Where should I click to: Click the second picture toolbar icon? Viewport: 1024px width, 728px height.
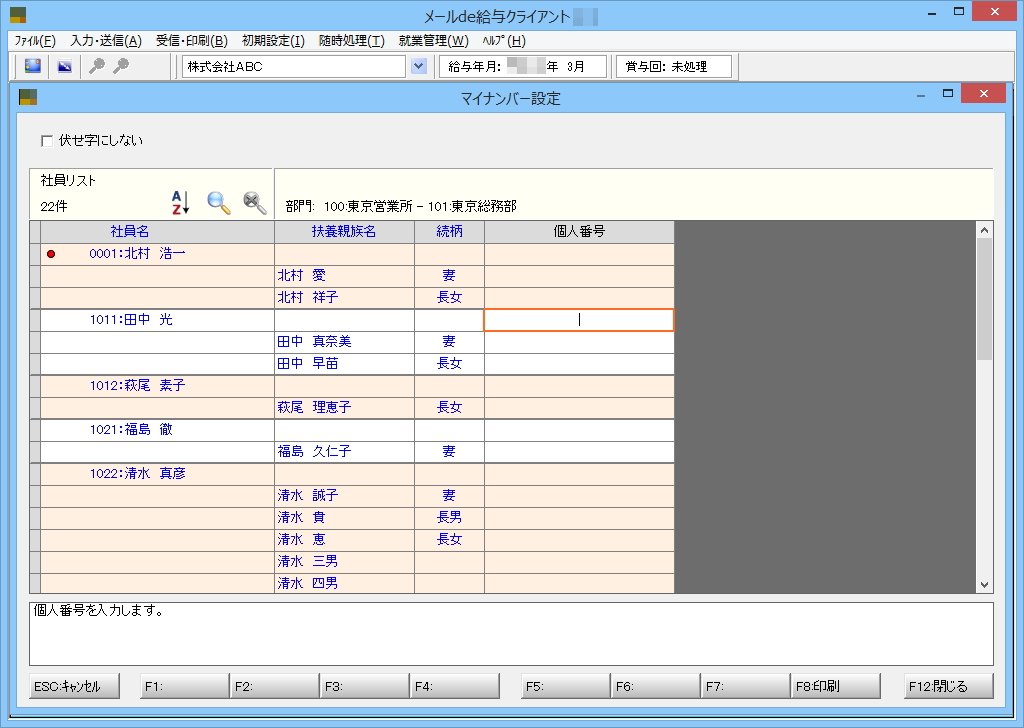pyautogui.click(x=65, y=66)
